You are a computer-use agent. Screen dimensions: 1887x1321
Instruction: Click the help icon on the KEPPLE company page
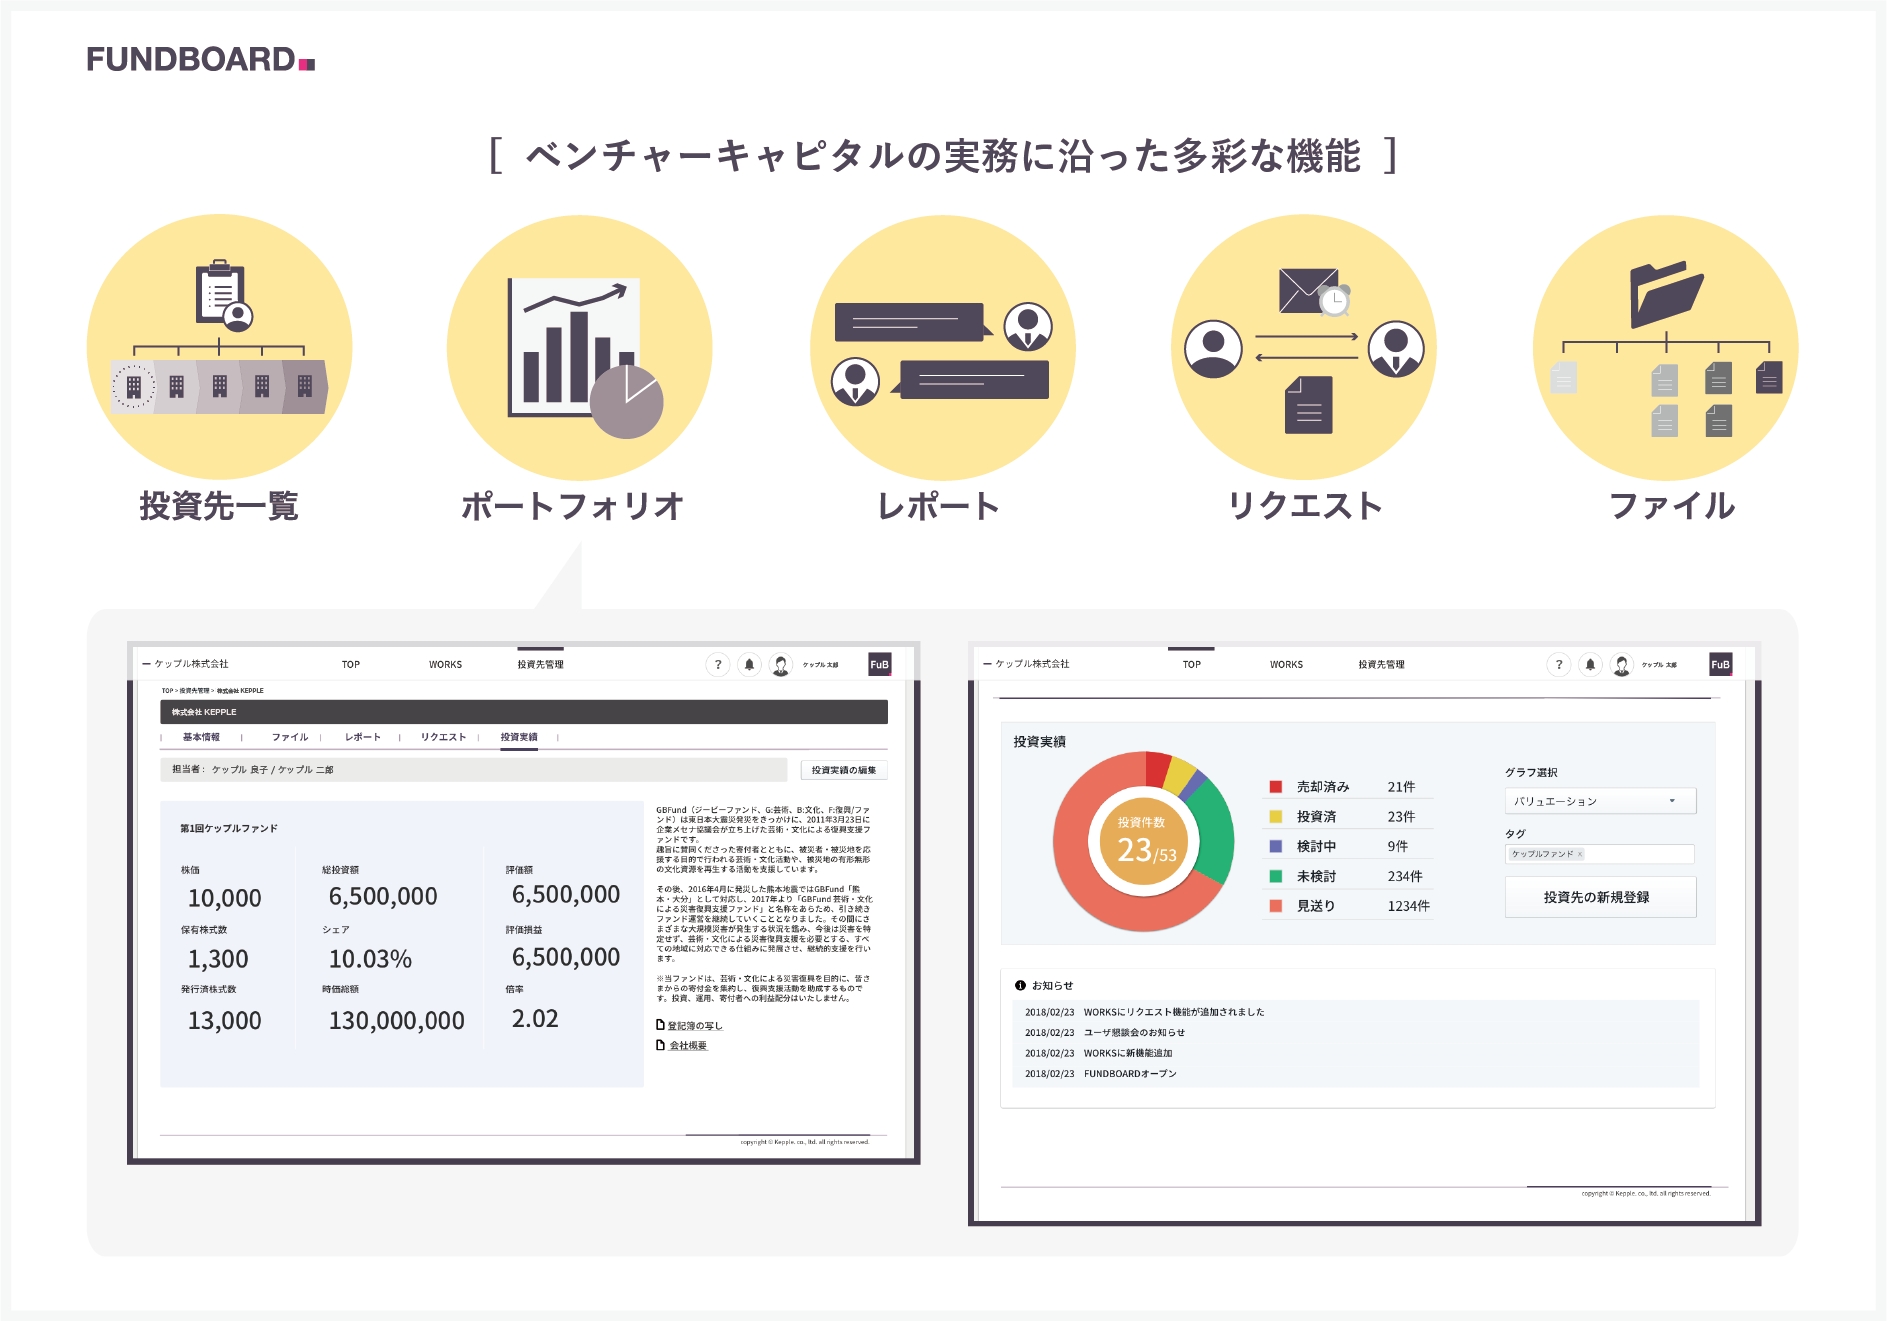point(717,665)
